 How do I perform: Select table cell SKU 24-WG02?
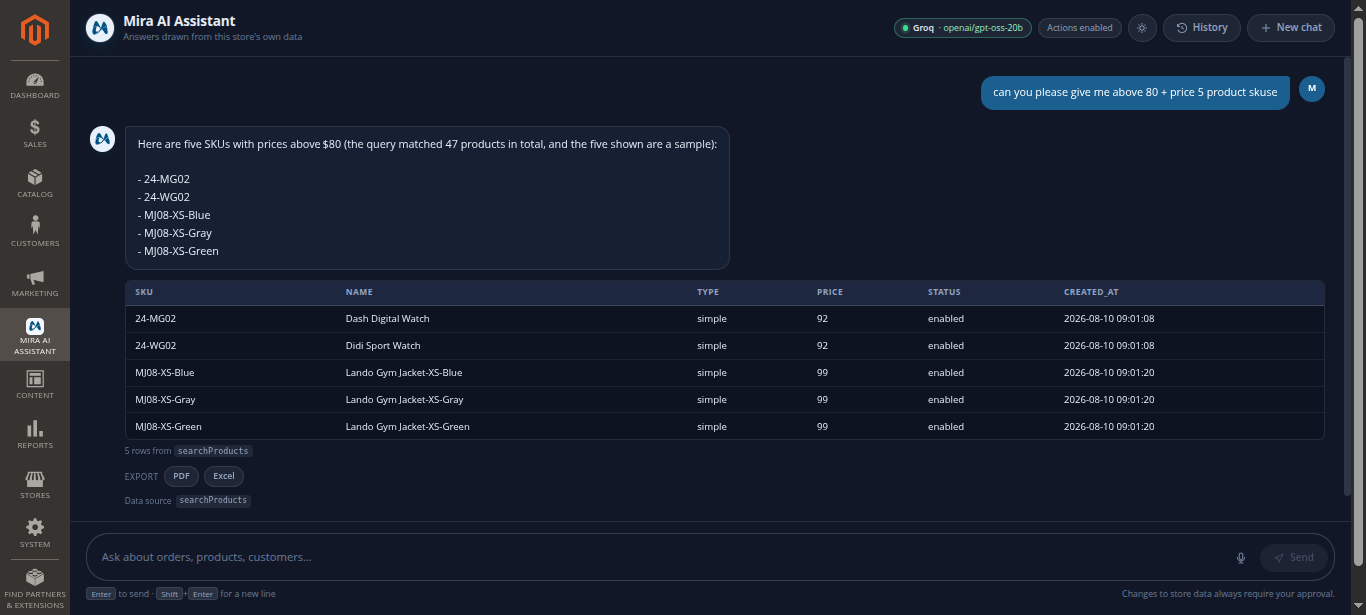(x=155, y=346)
